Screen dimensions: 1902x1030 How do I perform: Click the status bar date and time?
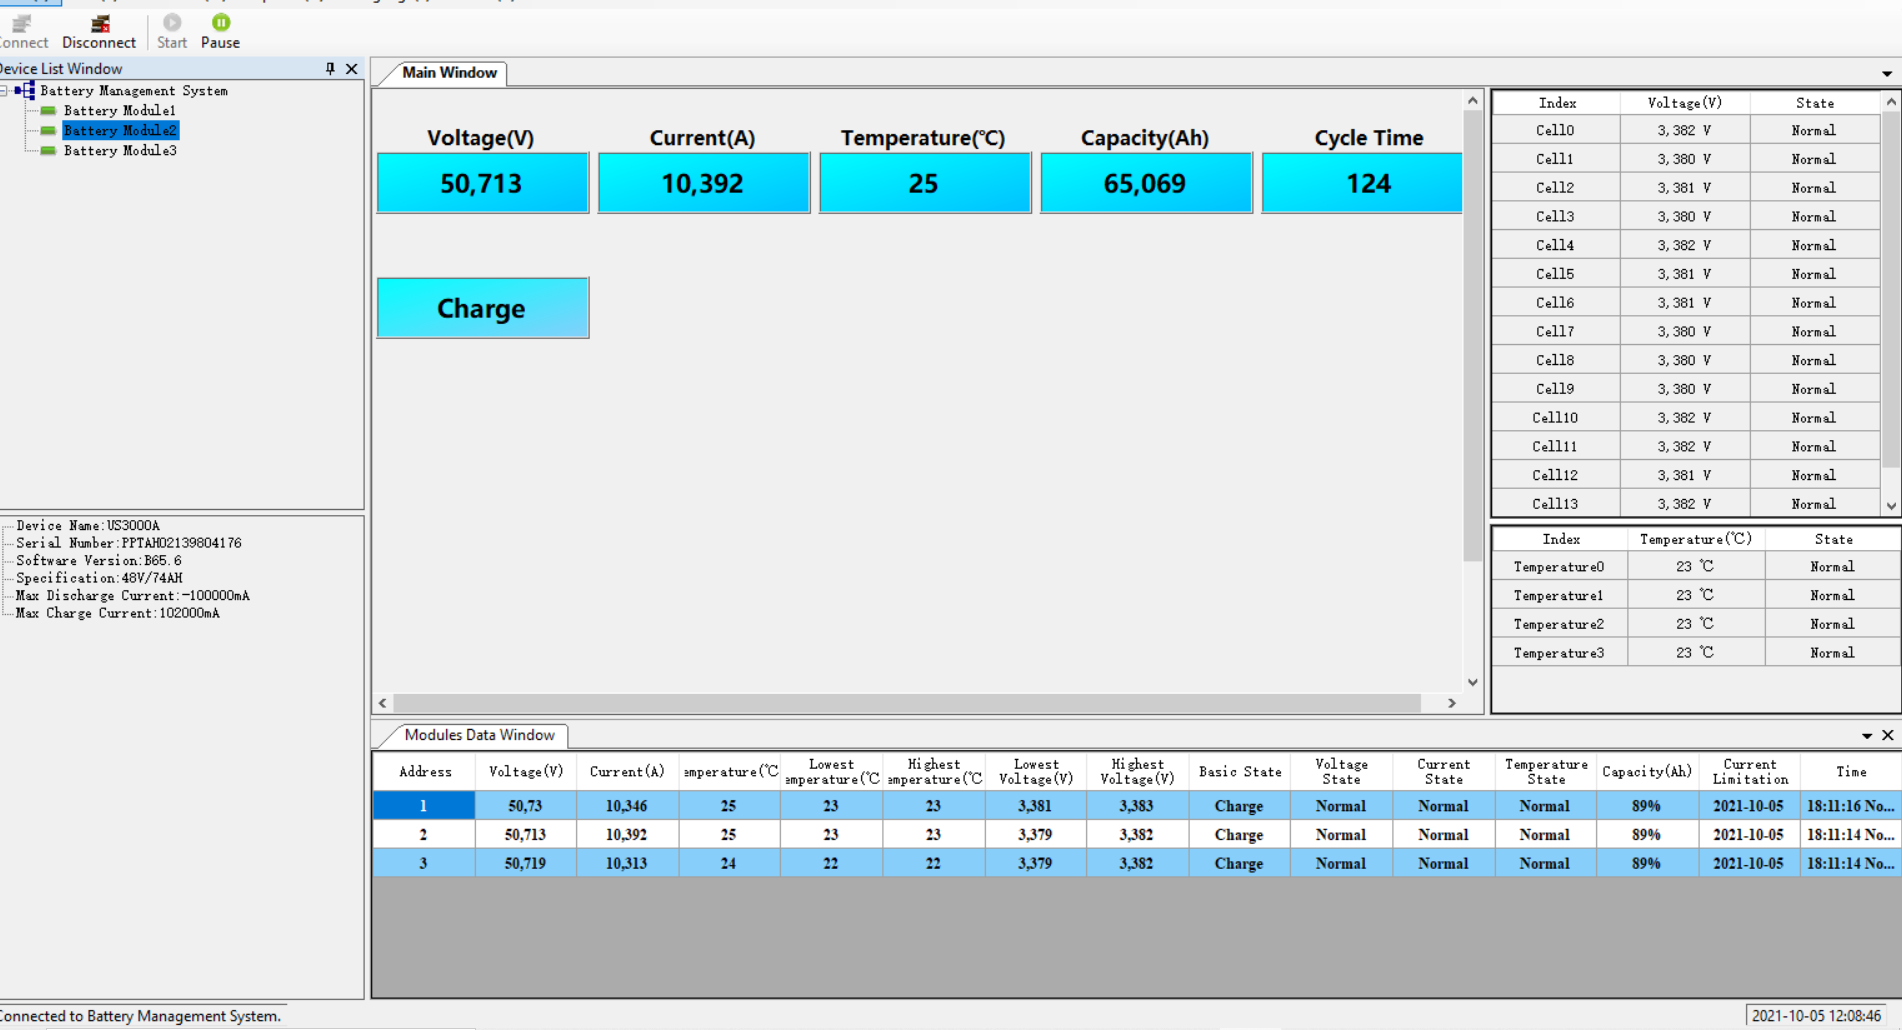tap(1817, 1016)
